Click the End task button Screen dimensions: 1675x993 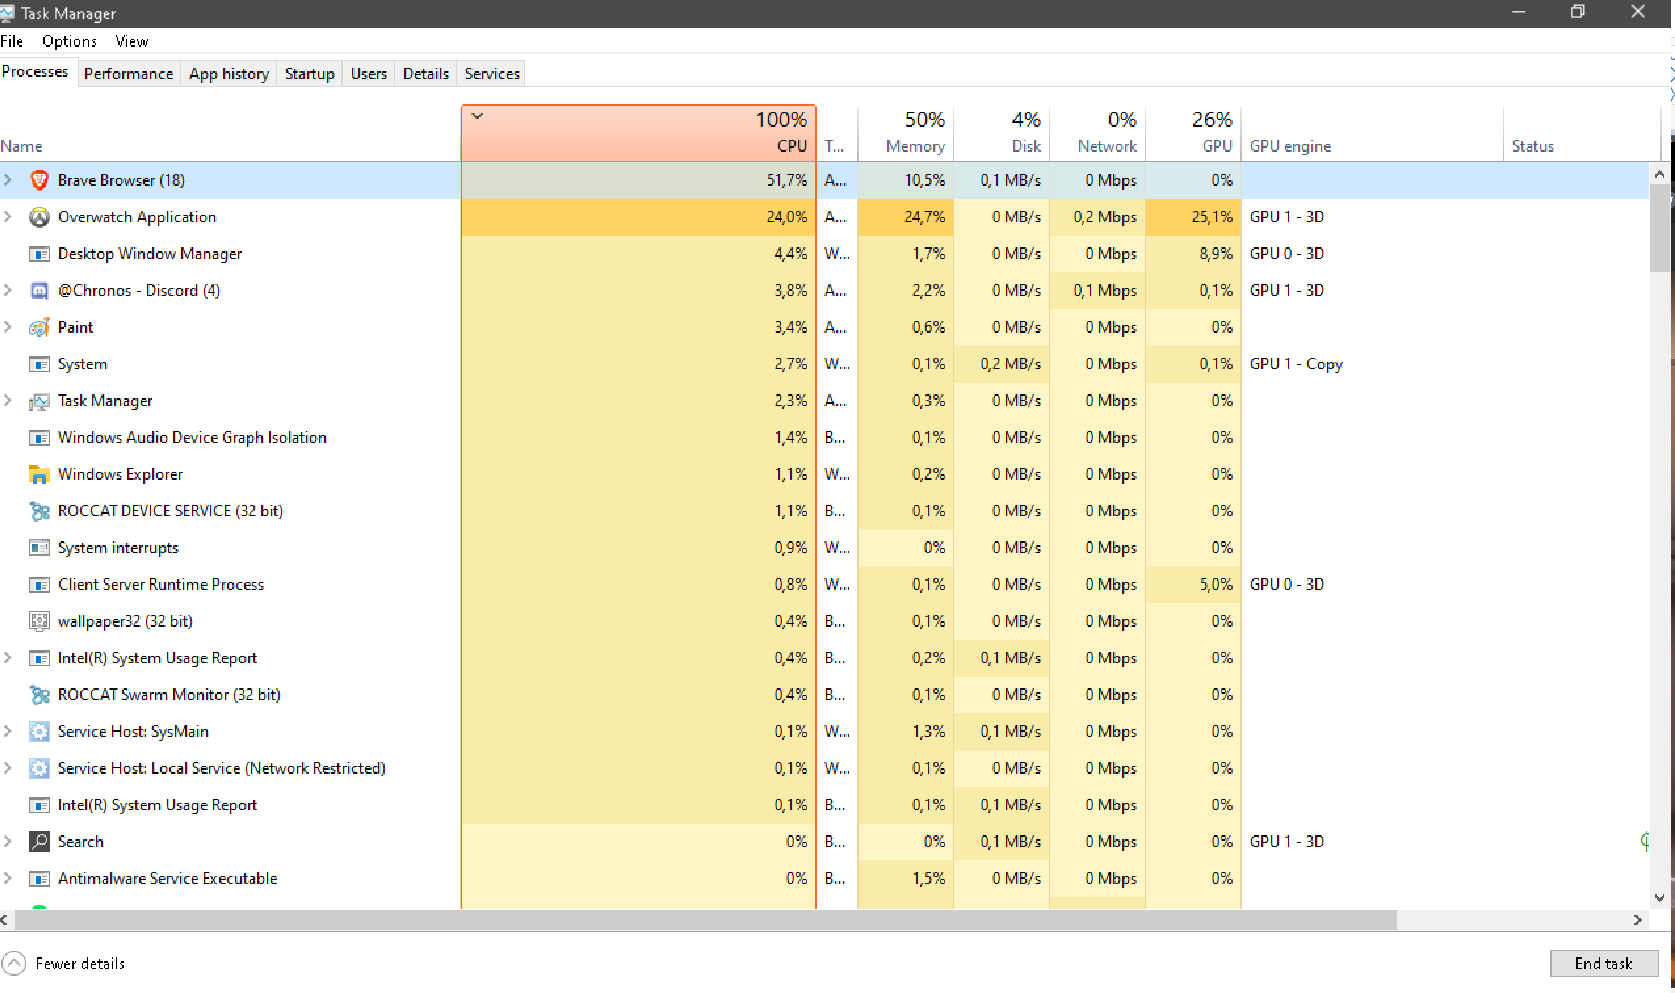(x=1604, y=963)
